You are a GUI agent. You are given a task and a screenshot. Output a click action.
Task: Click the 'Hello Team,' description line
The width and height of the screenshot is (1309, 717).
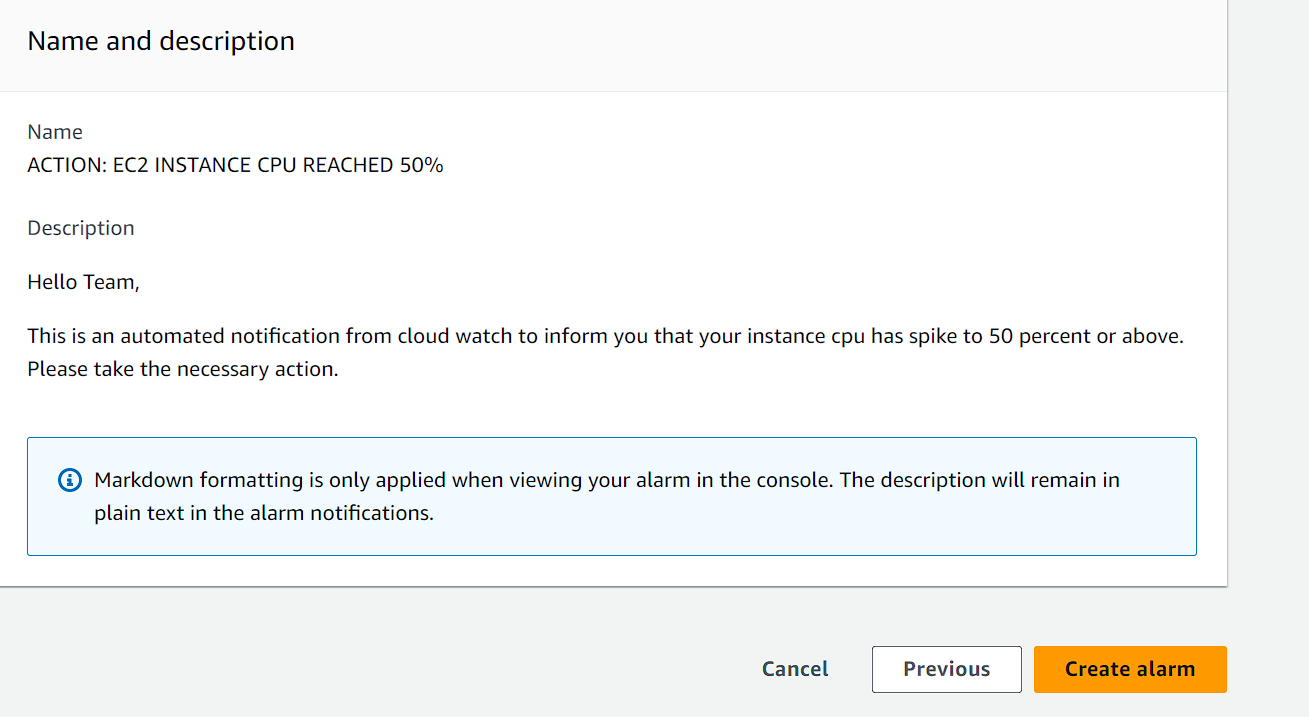[83, 283]
